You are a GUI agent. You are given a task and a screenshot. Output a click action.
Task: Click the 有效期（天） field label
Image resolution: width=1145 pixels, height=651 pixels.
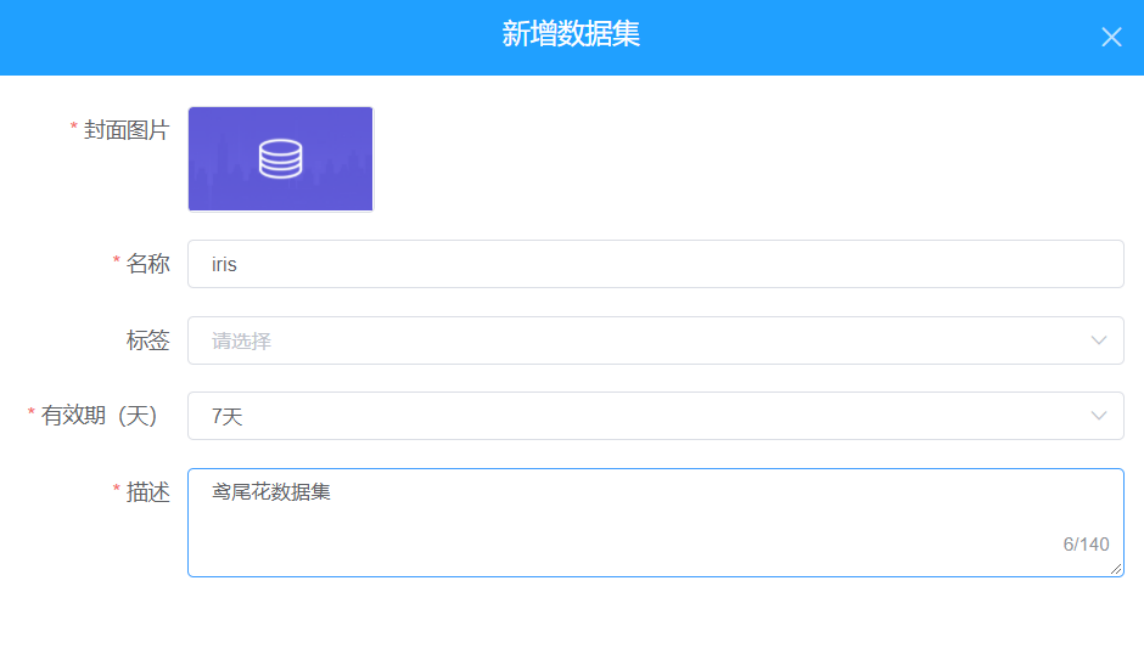coord(99,416)
